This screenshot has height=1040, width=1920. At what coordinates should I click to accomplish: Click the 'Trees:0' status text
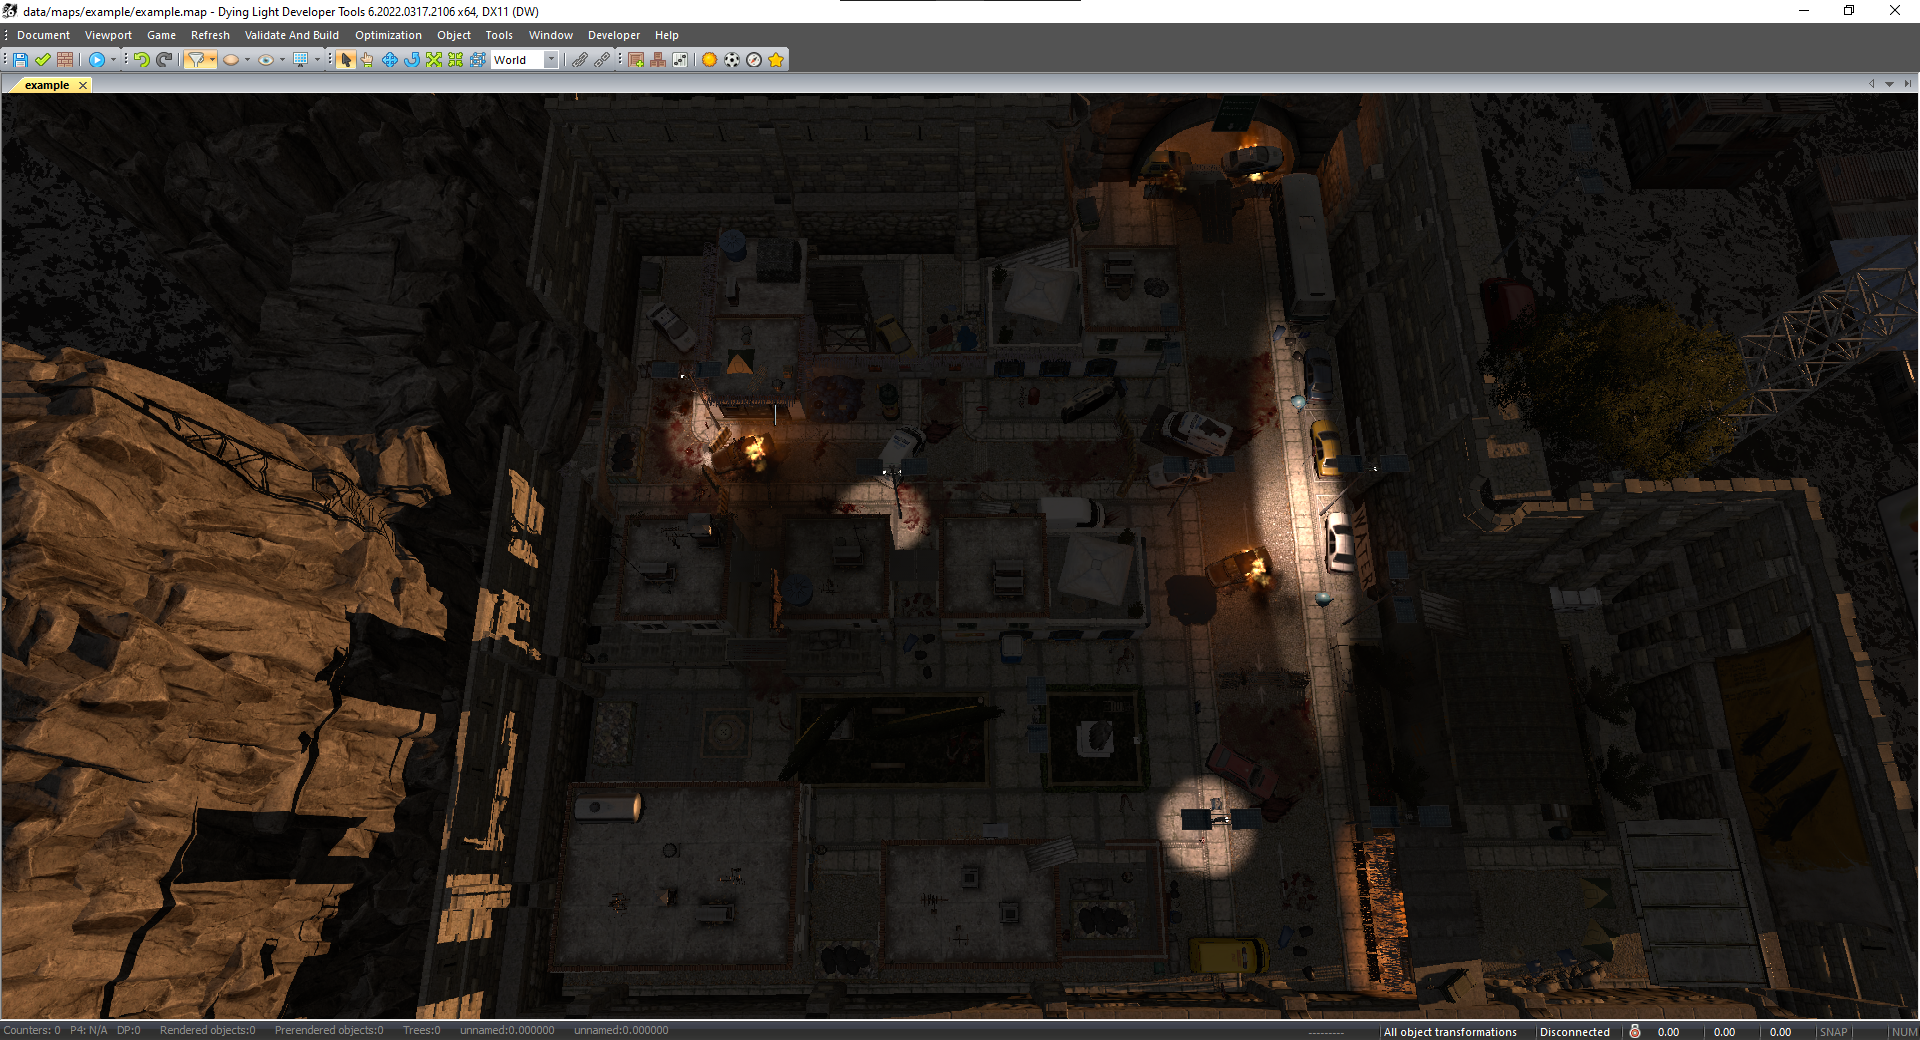(x=421, y=1030)
